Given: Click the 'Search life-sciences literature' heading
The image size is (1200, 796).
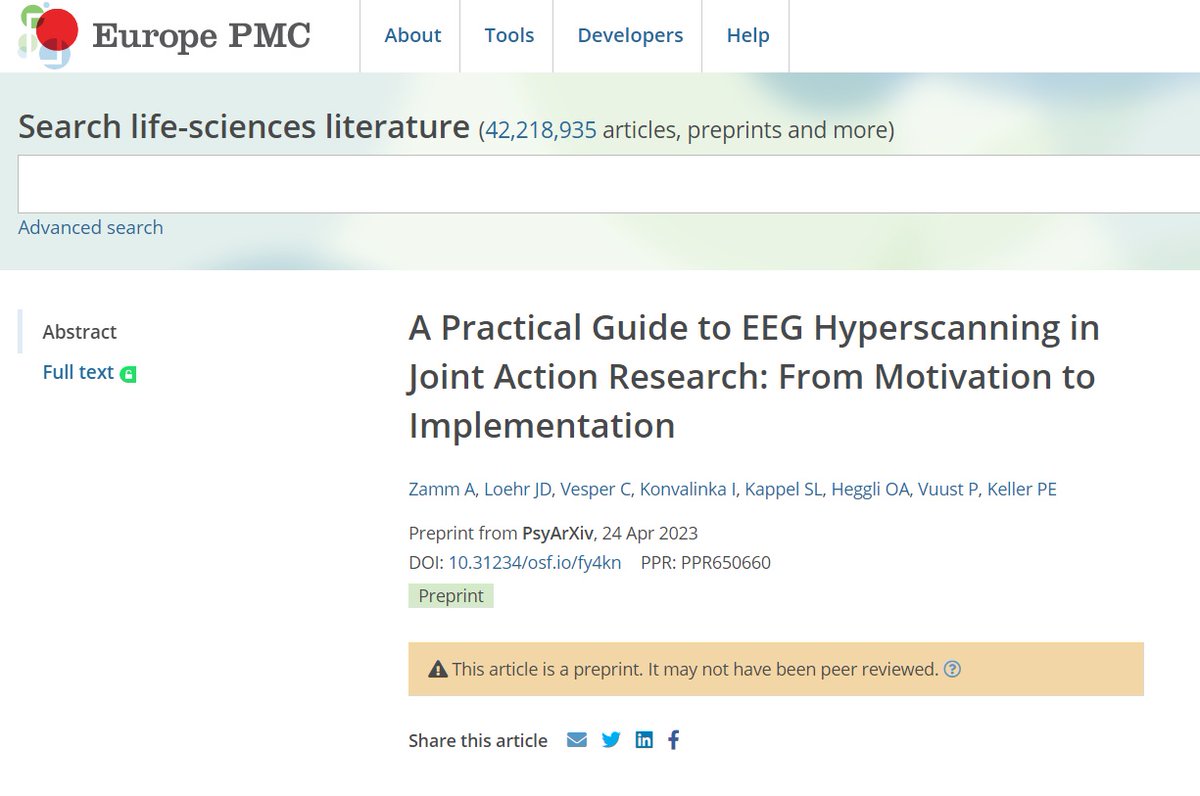Looking at the screenshot, I should 244,127.
